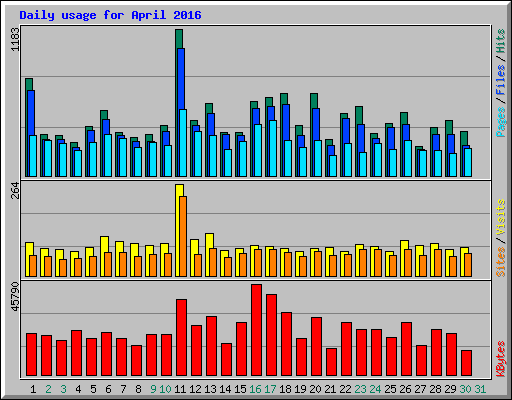
Task: Click the cyan Pages bar for day 11
Action: pyautogui.click(x=183, y=143)
